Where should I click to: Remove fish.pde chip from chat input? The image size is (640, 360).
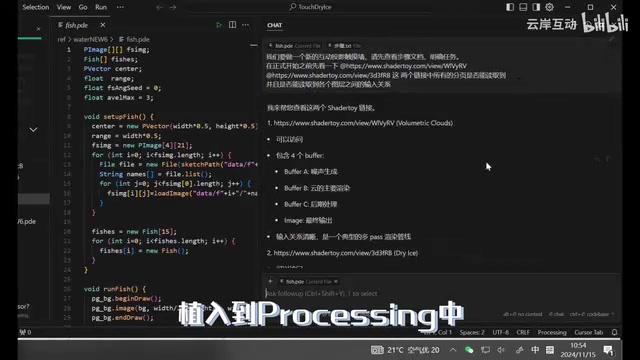click(x=336, y=282)
